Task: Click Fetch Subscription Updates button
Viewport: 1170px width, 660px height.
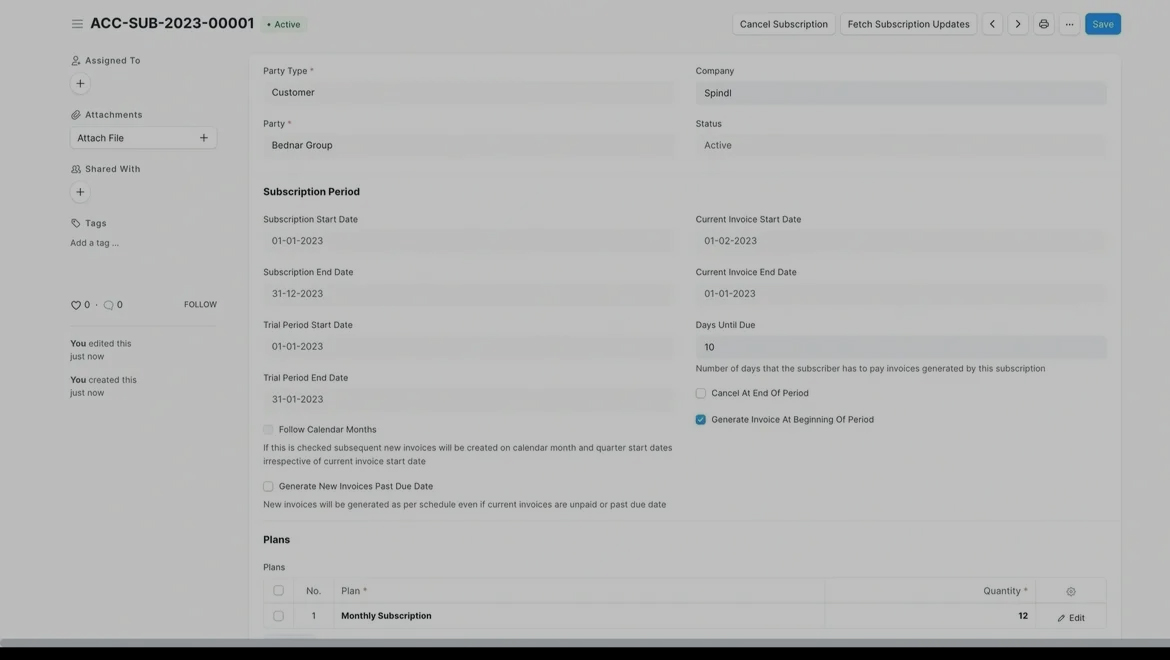Action: coord(908,24)
